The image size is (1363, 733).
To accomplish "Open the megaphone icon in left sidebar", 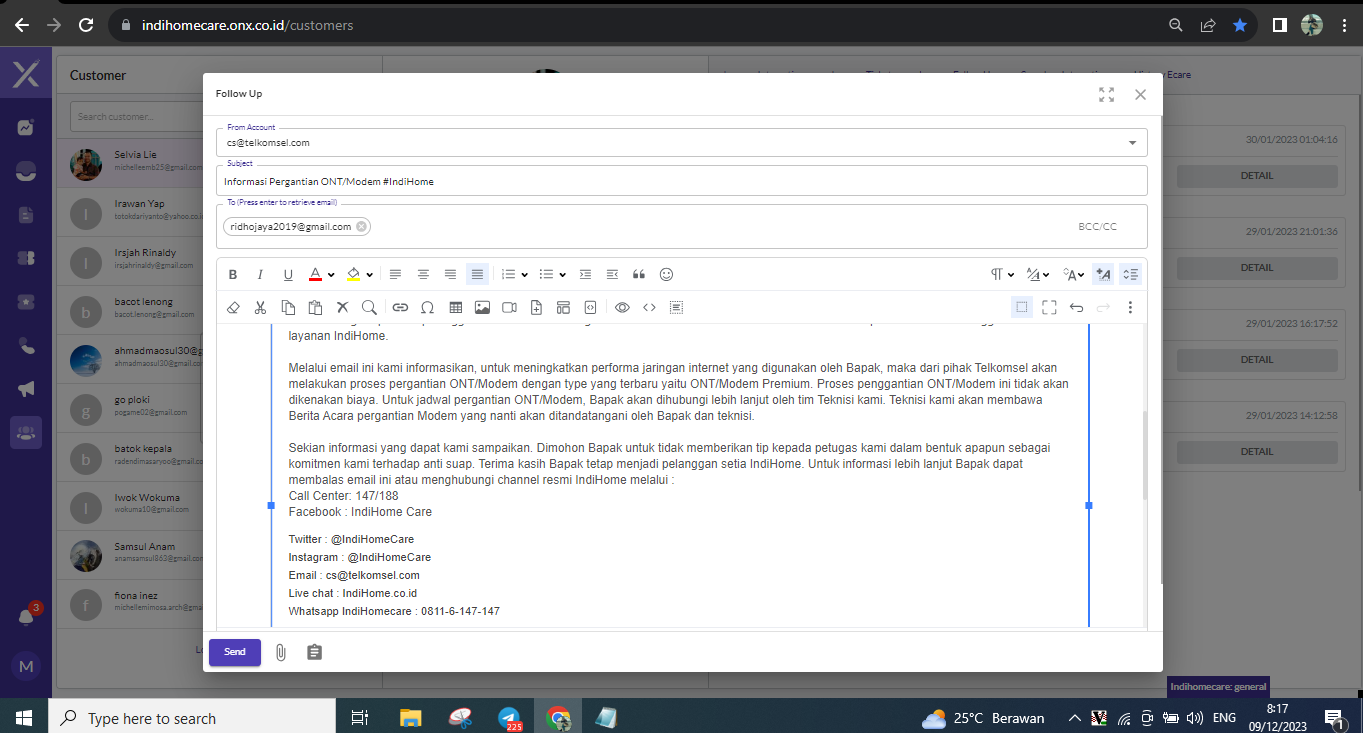I will pos(26,389).
